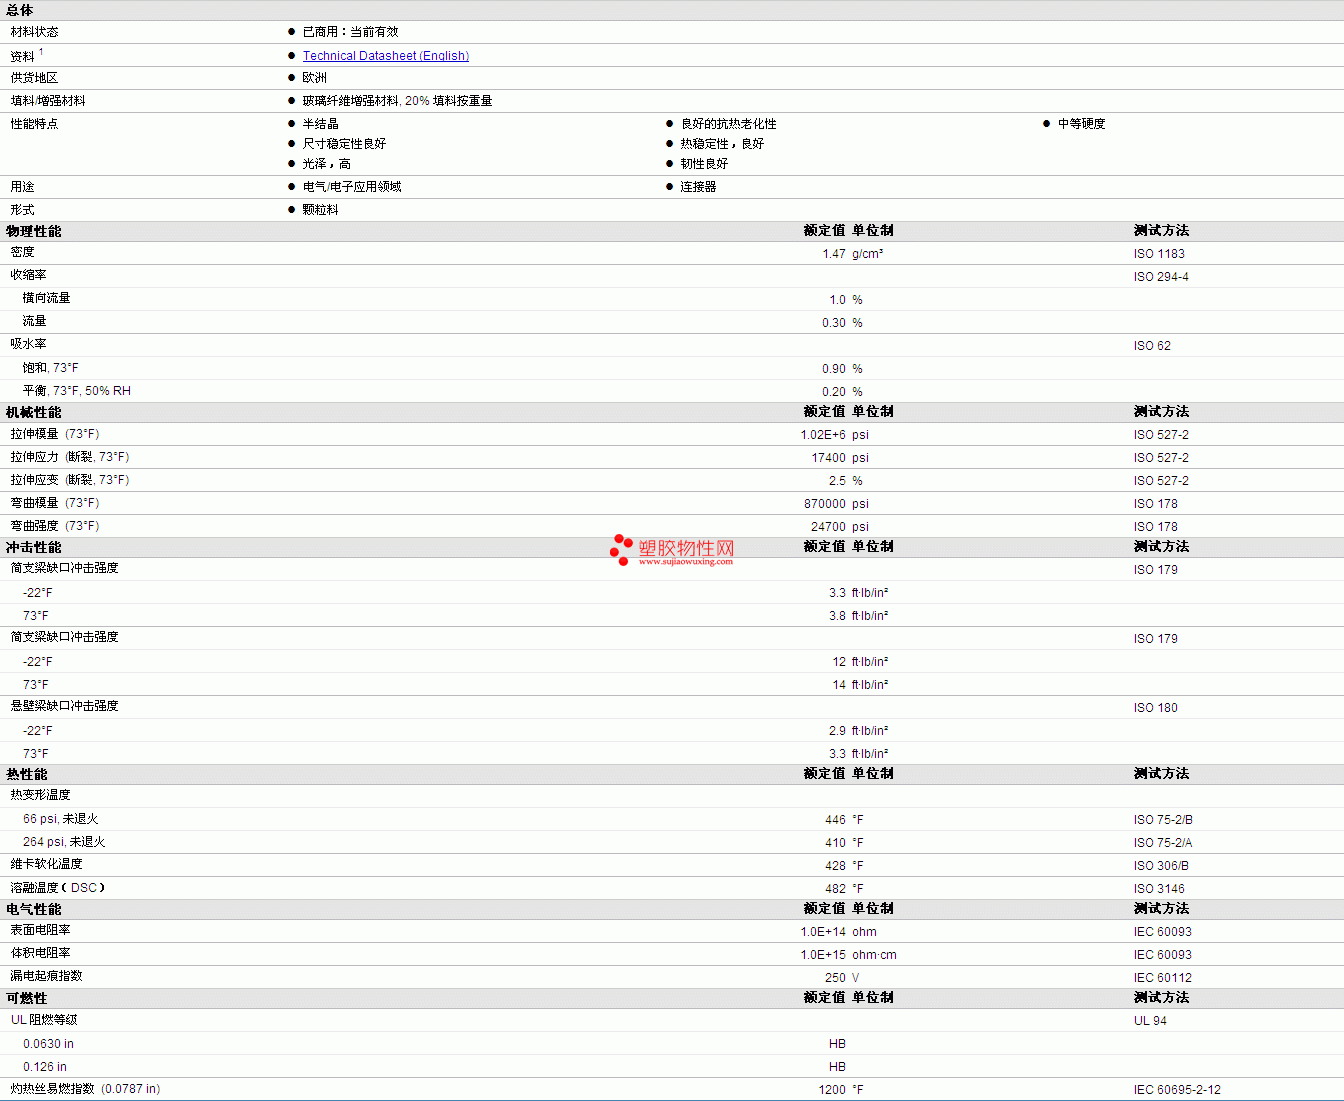
Task: Select the 总体 section header
Action: [x=20, y=10]
